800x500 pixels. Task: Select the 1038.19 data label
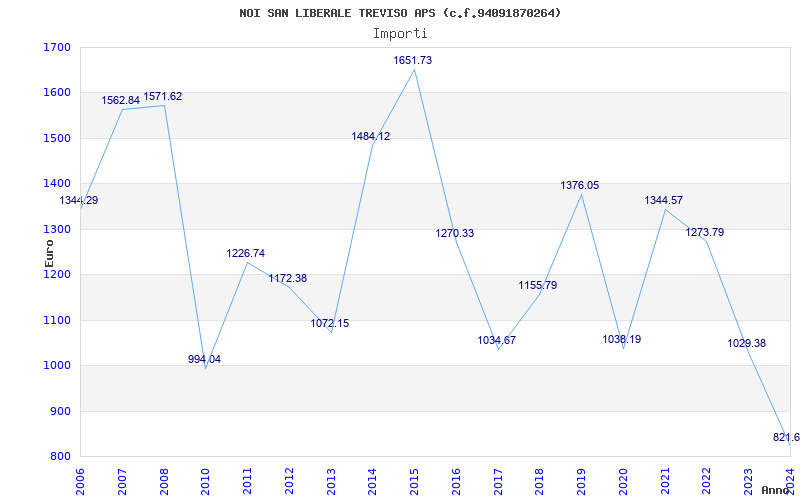point(621,339)
